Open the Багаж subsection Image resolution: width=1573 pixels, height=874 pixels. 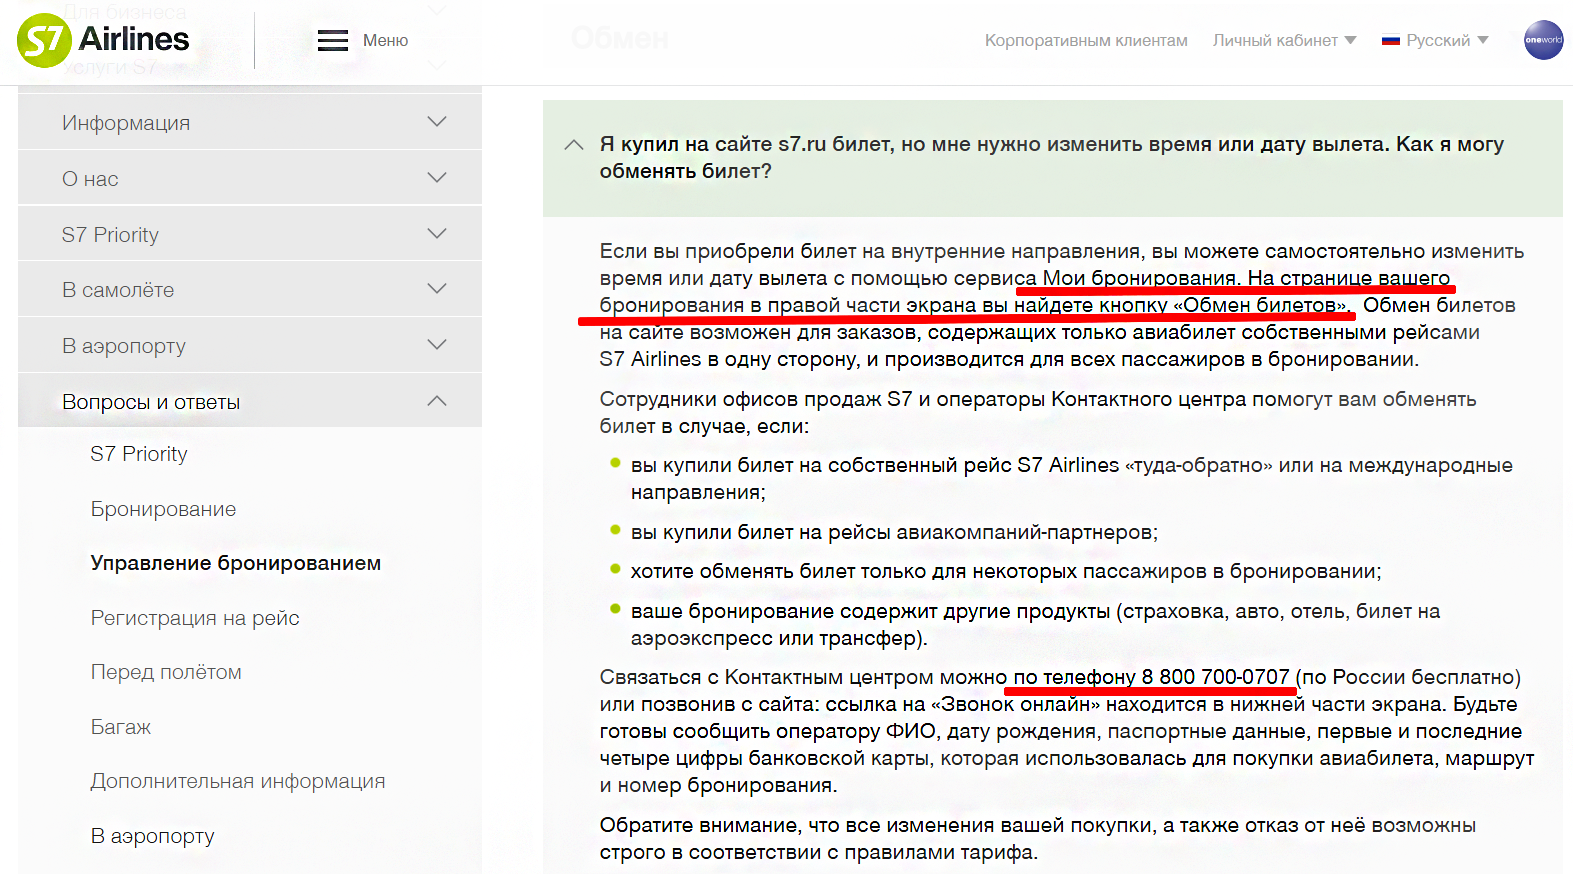(x=120, y=727)
